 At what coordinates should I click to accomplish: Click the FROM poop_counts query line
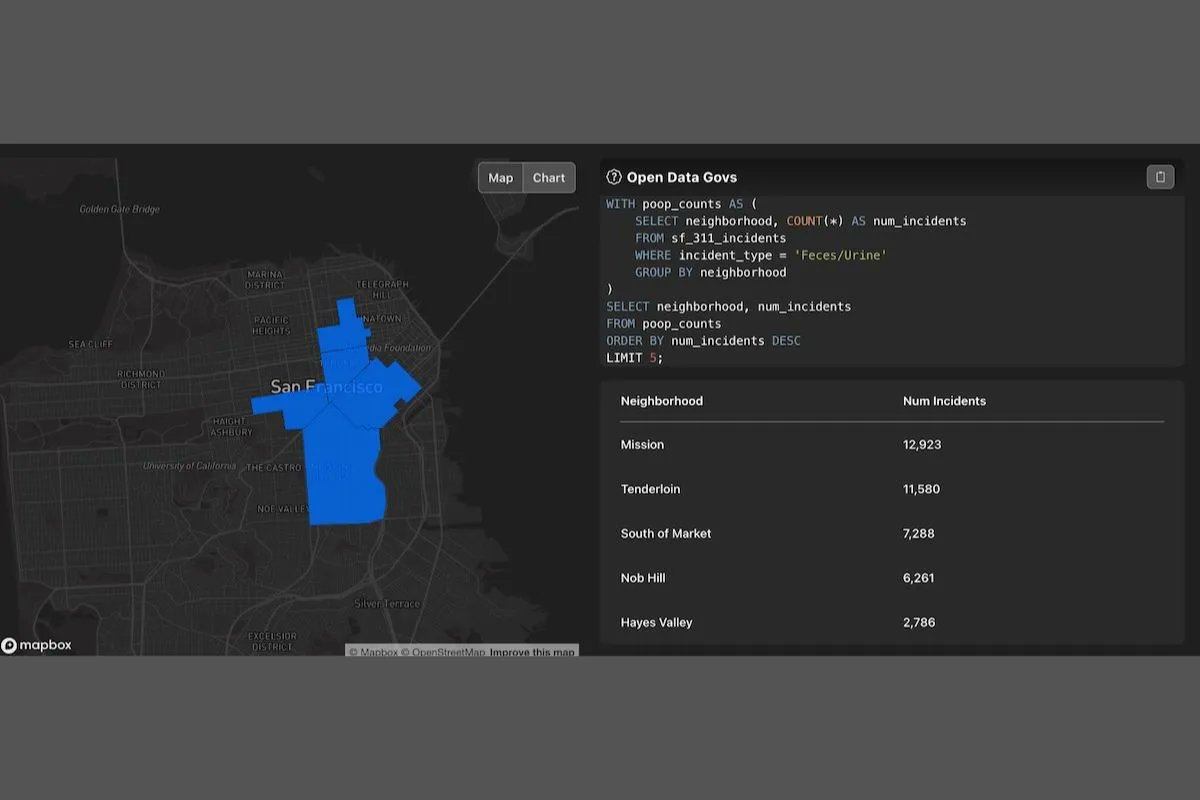pyautogui.click(x=663, y=324)
